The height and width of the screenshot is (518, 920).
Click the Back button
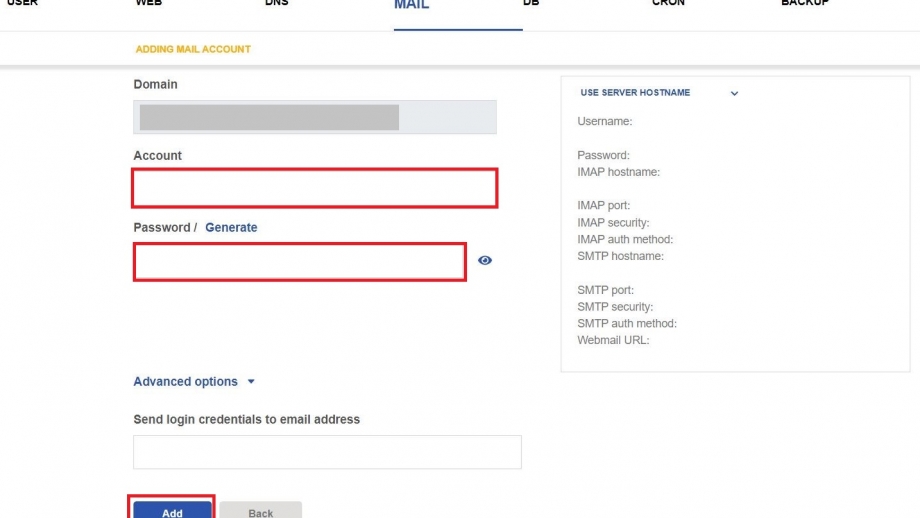[261, 510]
